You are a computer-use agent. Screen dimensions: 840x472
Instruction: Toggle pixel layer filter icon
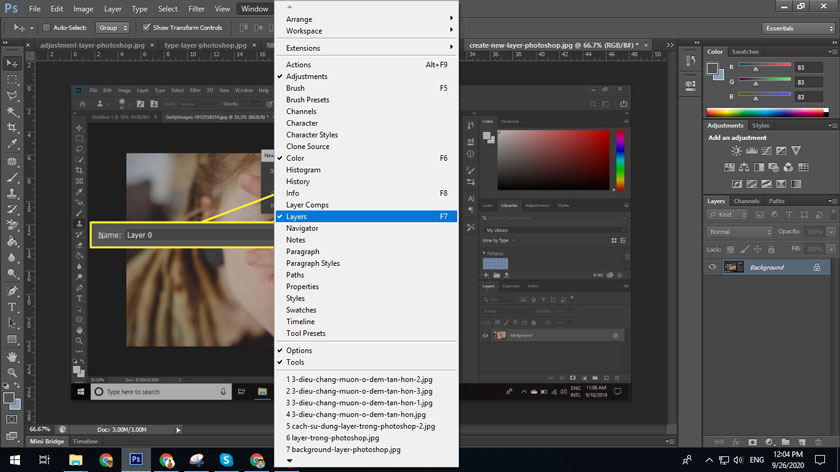pyautogui.click(x=760, y=214)
